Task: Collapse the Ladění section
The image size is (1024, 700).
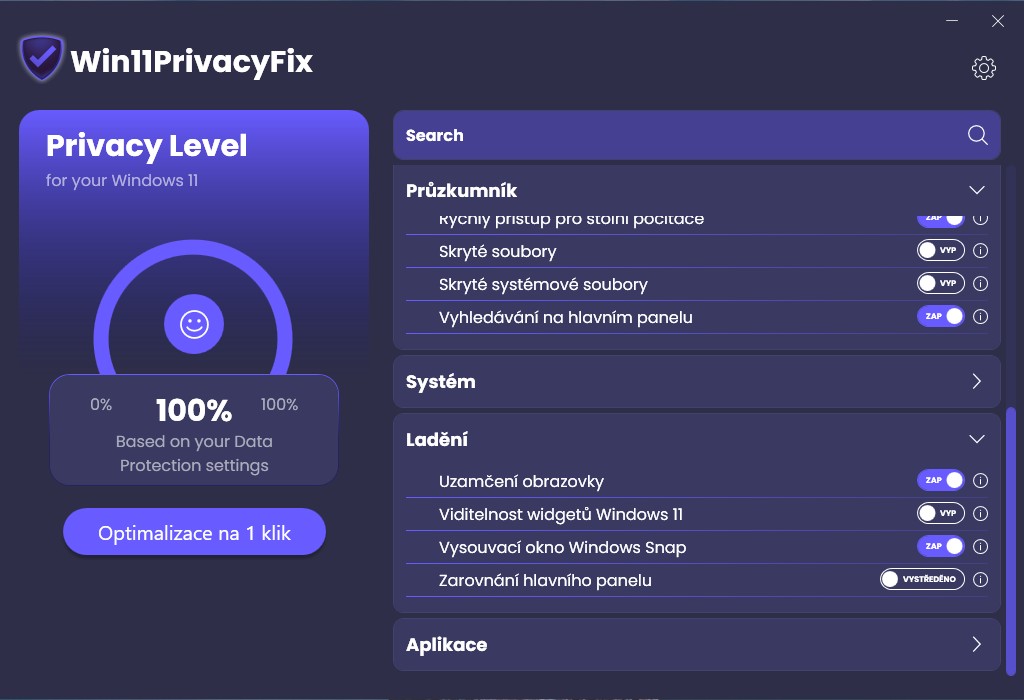Action: pos(977,439)
